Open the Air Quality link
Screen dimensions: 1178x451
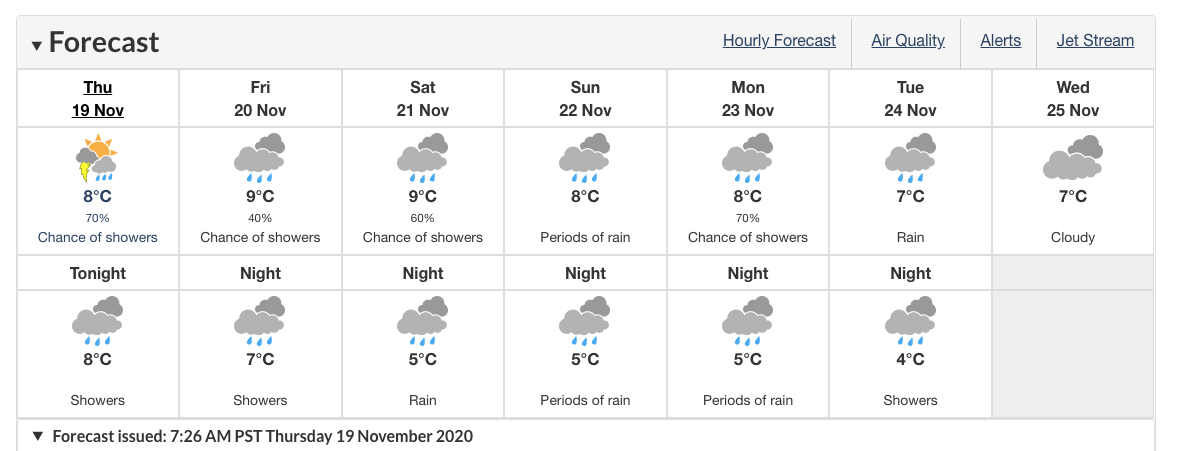tap(908, 41)
